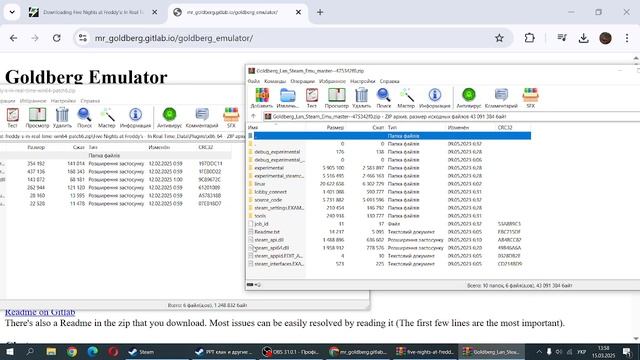The image size is (640, 360).
Task: Select source_code folder in archive list
Action: click(268, 200)
